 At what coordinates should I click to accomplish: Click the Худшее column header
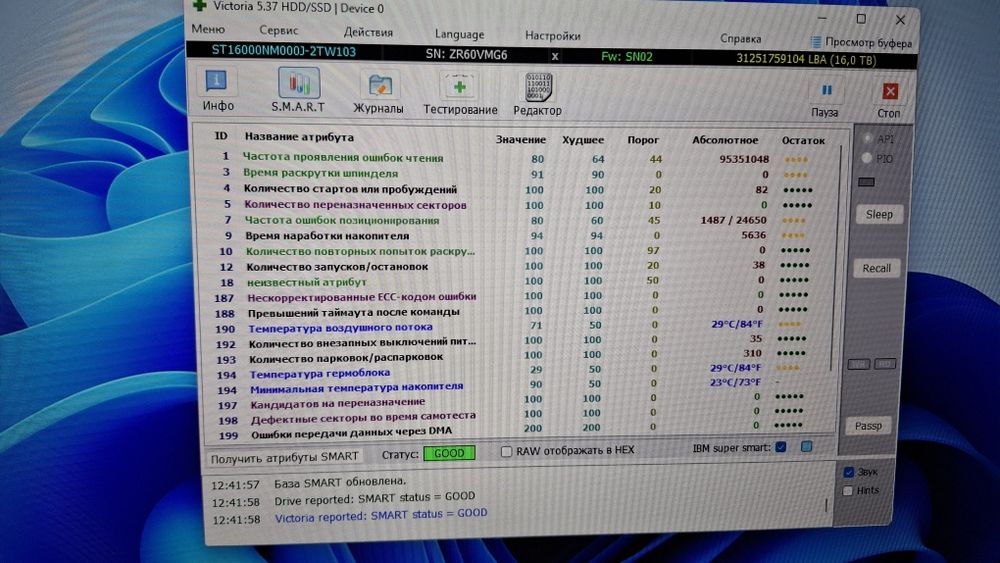582,140
